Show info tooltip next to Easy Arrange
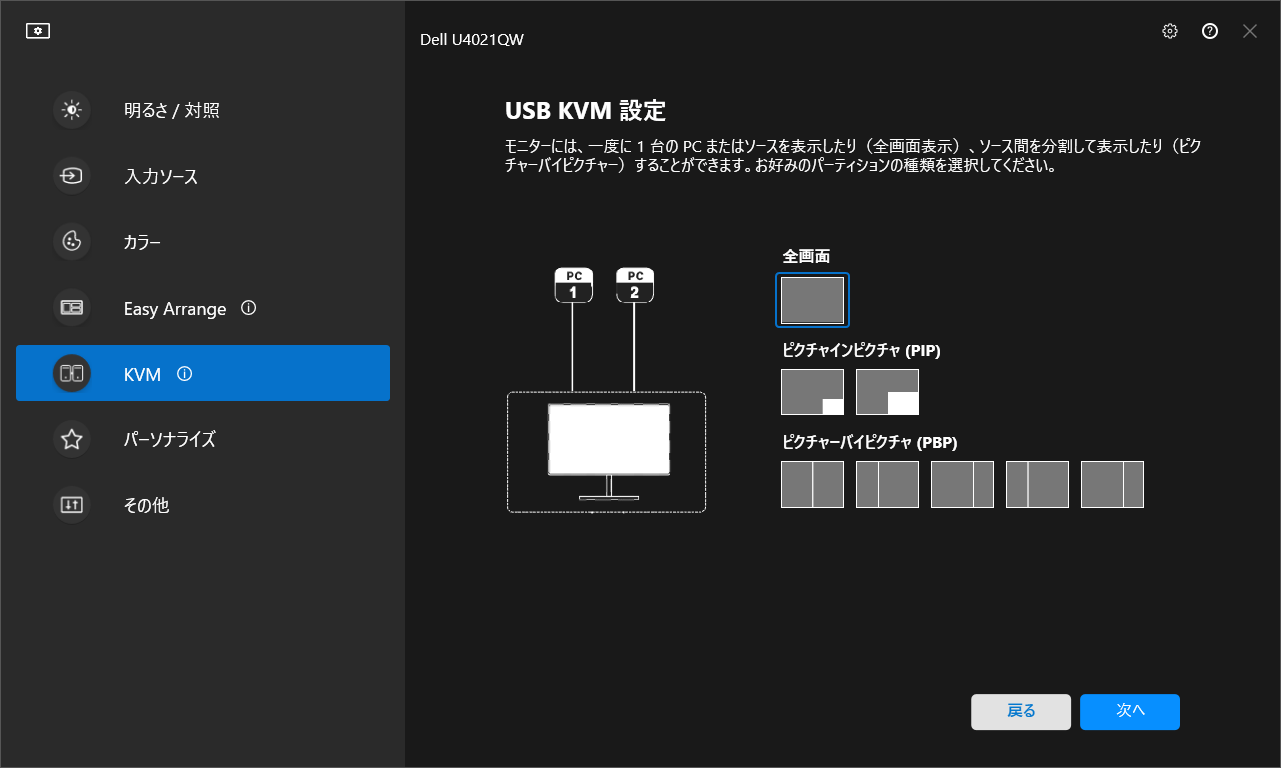The width and height of the screenshot is (1281, 768). (x=249, y=308)
